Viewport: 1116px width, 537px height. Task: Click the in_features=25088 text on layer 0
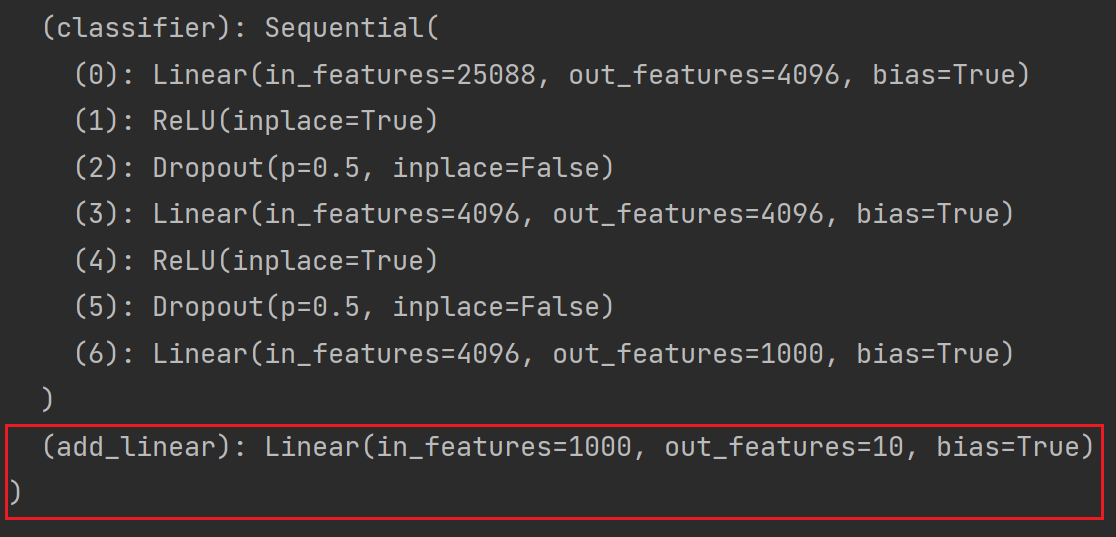(x=399, y=75)
